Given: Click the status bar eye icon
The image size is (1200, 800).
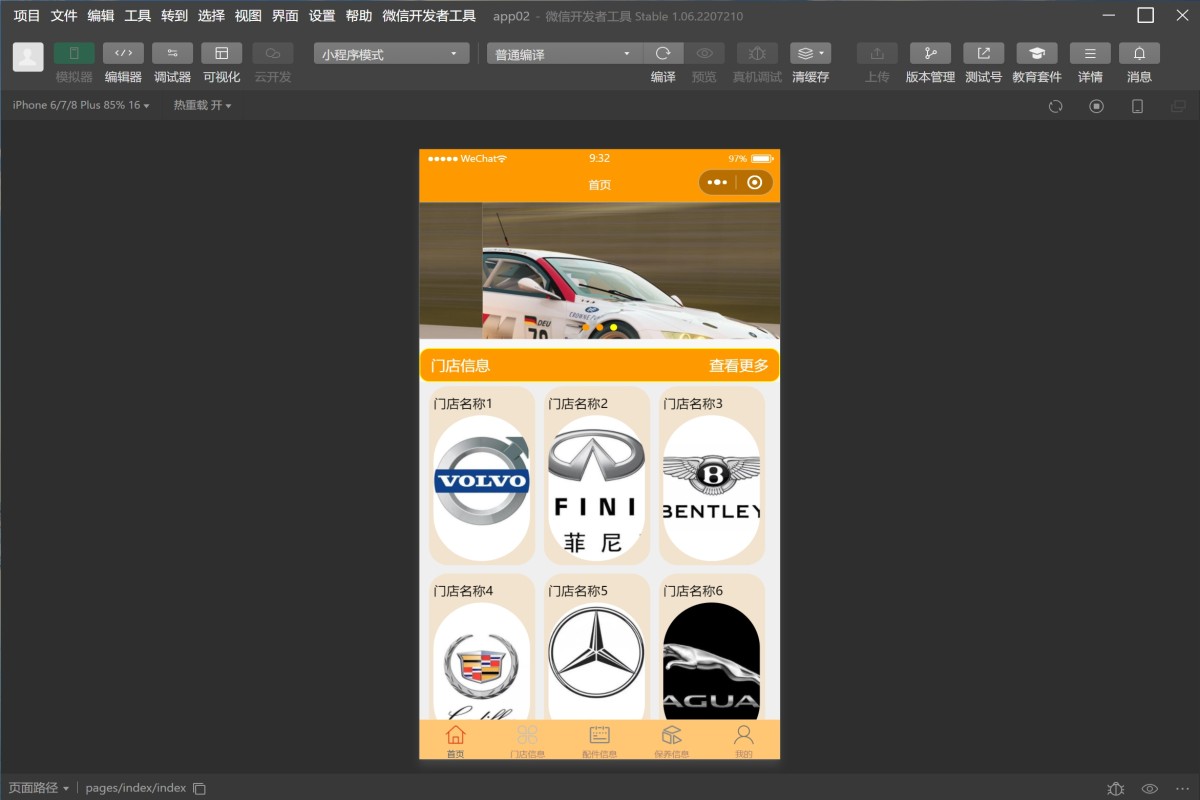Looking at the screenshot, I should tap(1150, 788).
